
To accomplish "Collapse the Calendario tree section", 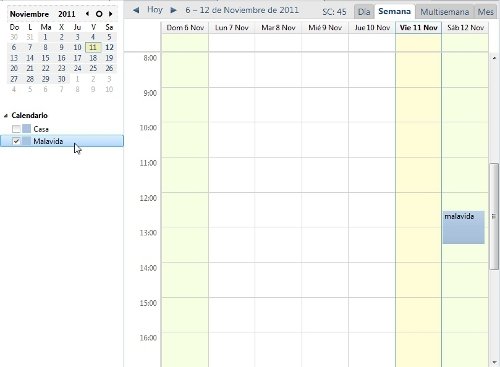I will 6,116.
